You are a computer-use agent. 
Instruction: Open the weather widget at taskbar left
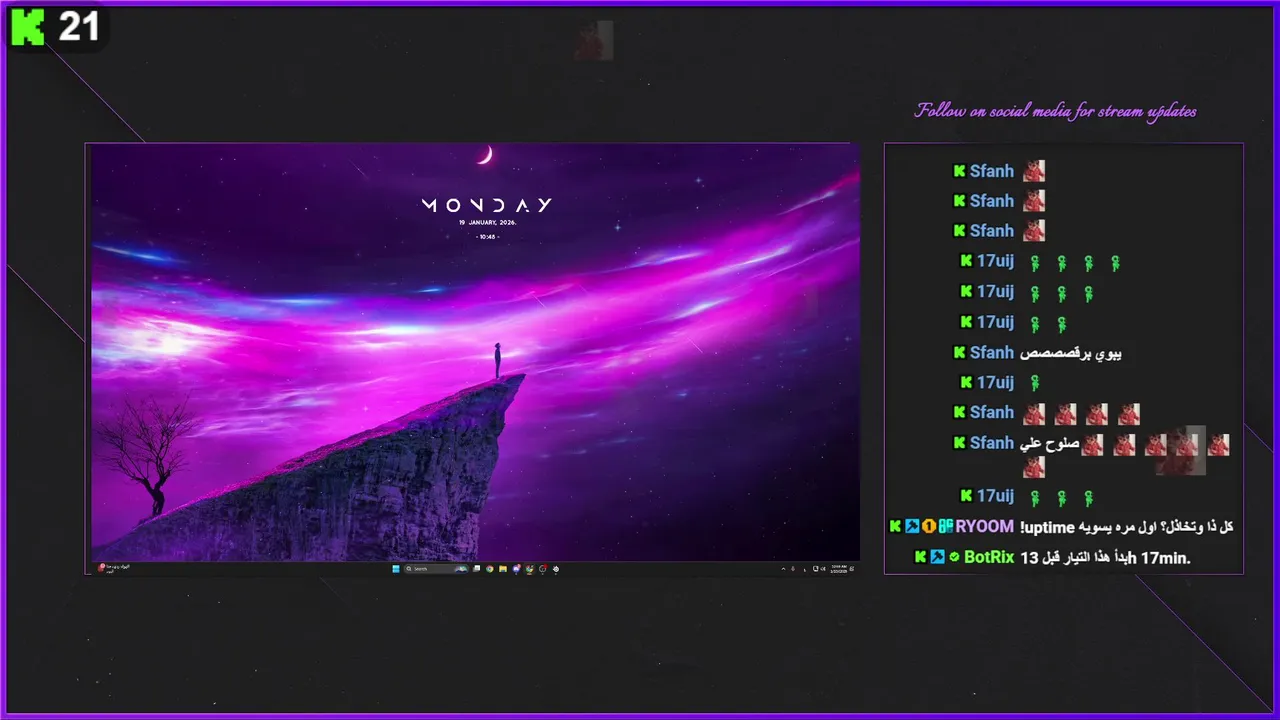click(x=115, y=569)
